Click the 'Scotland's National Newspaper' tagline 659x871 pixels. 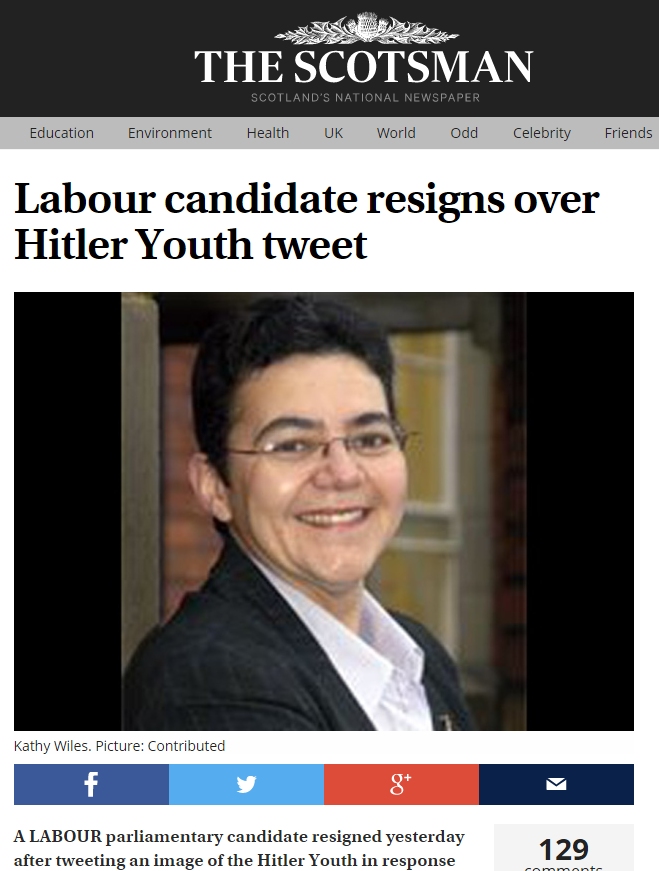pyautogui.click(x=365, y=98)
